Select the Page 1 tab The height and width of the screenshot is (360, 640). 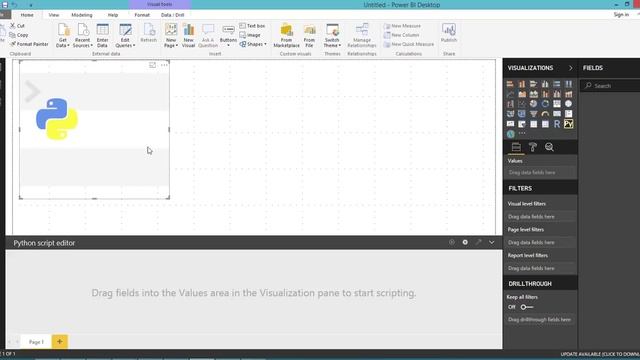(36, 342)
